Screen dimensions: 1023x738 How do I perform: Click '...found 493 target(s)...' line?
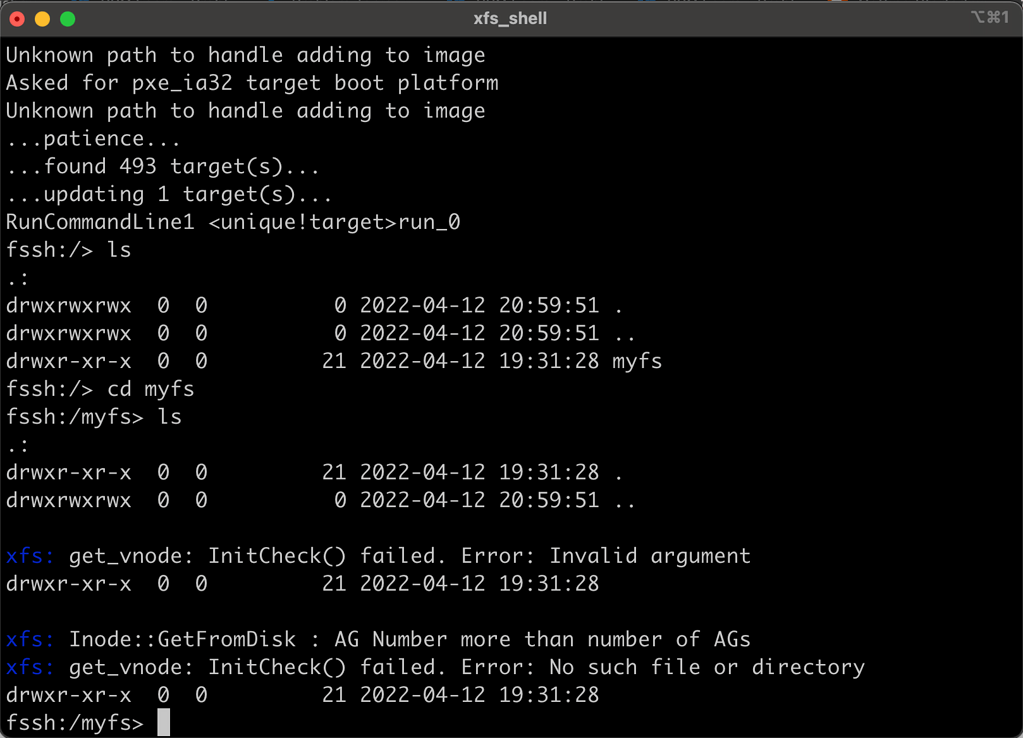coord(163,166)
